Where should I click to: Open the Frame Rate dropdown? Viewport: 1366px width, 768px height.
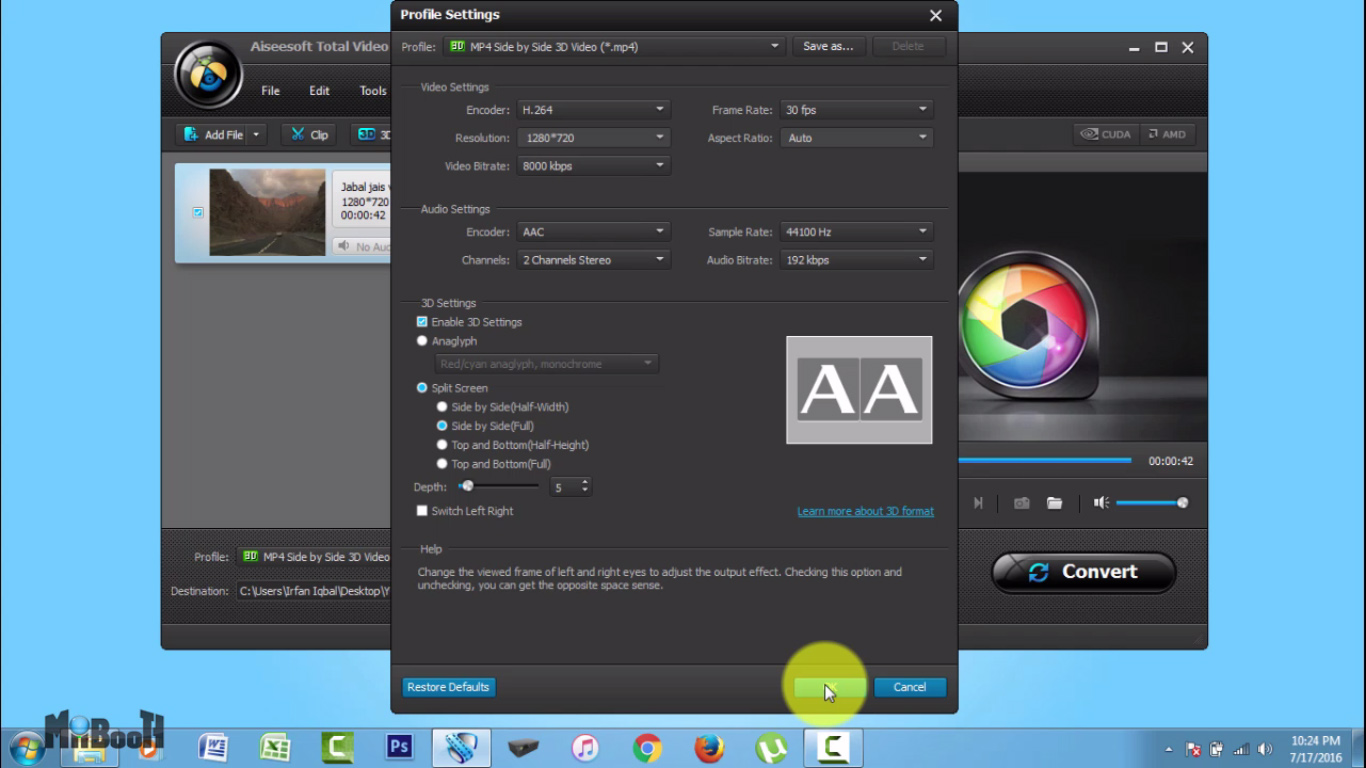tap(857, 110)
